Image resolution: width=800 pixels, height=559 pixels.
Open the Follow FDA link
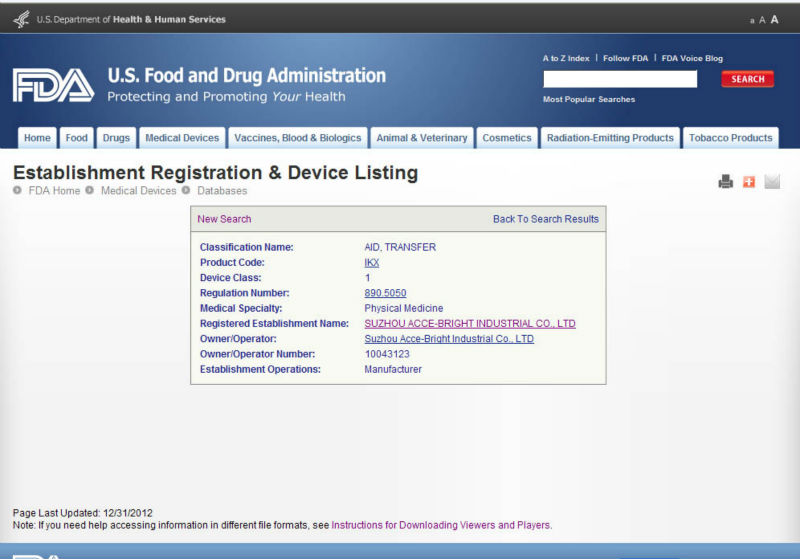pyautogui.click(x=626, y=58)
